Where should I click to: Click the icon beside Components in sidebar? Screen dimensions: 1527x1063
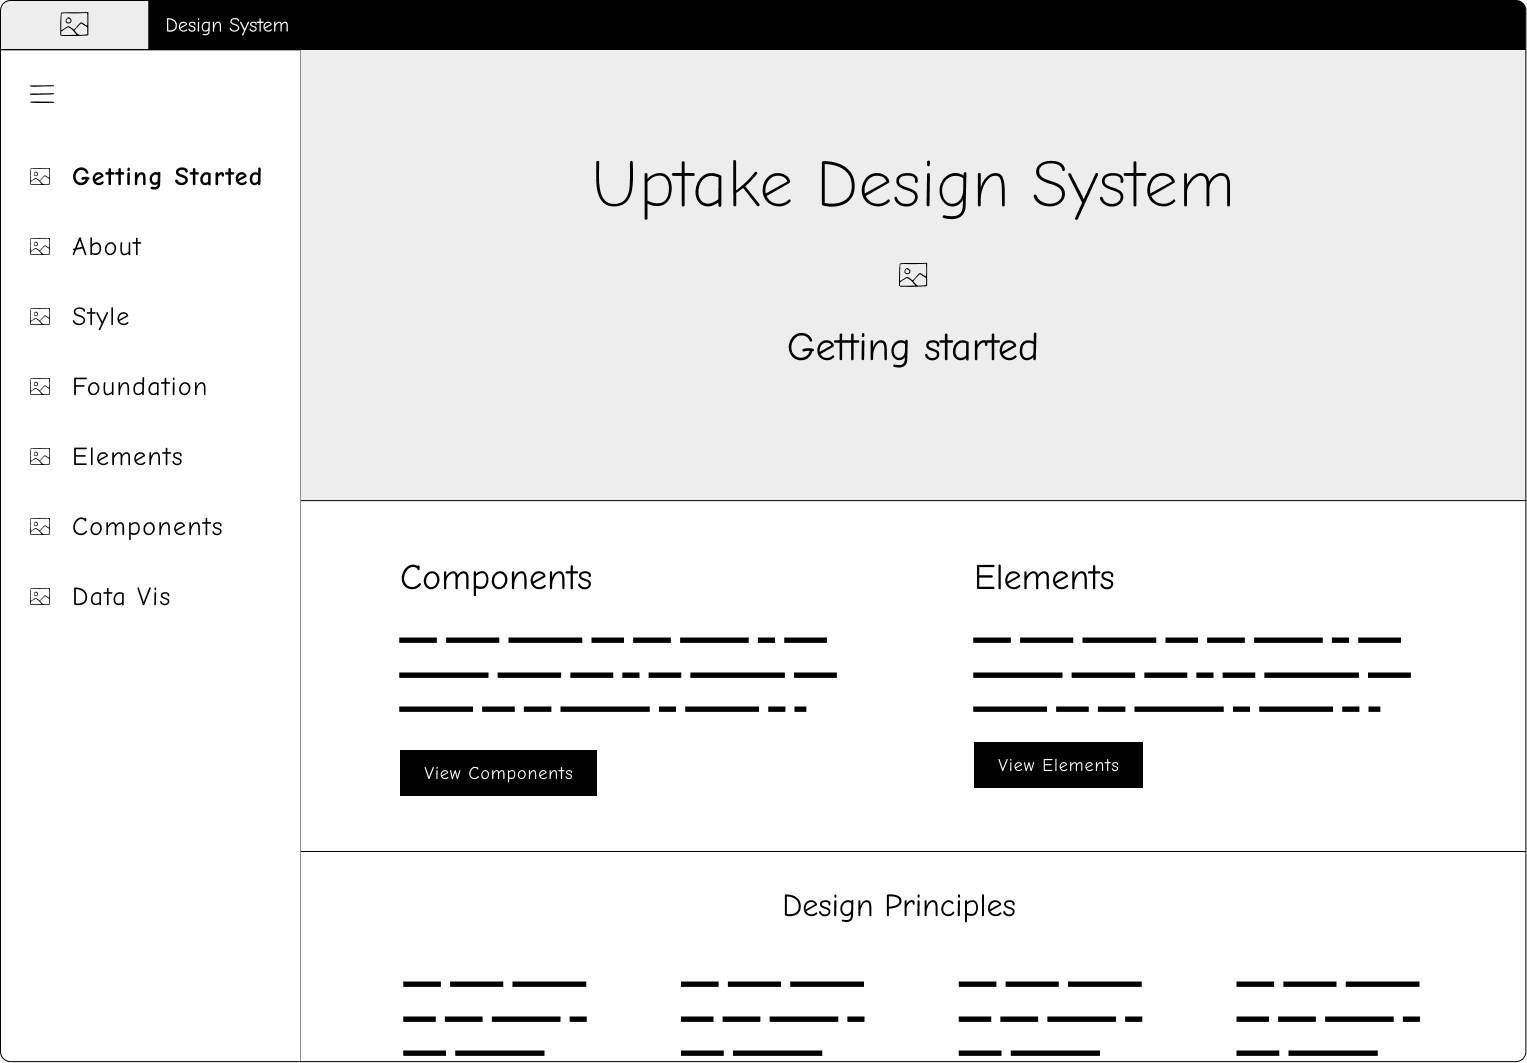click(x=40, y=527)
